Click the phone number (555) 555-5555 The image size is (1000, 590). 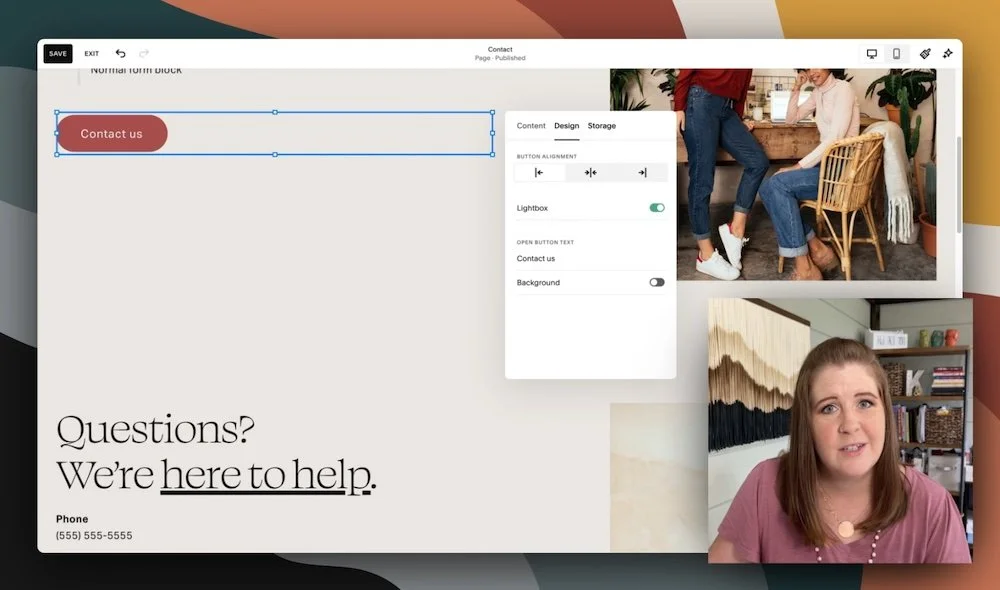94,535
